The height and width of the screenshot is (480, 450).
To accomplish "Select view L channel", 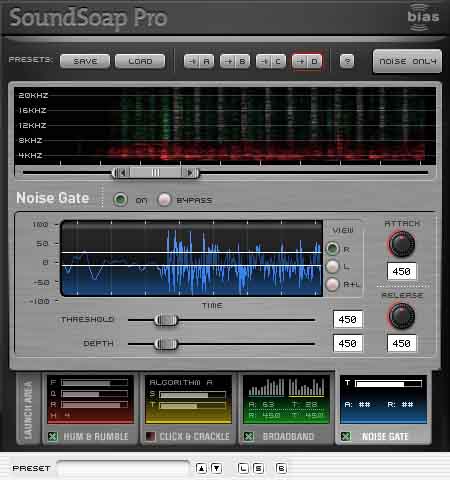I will [x=332, y=266].
